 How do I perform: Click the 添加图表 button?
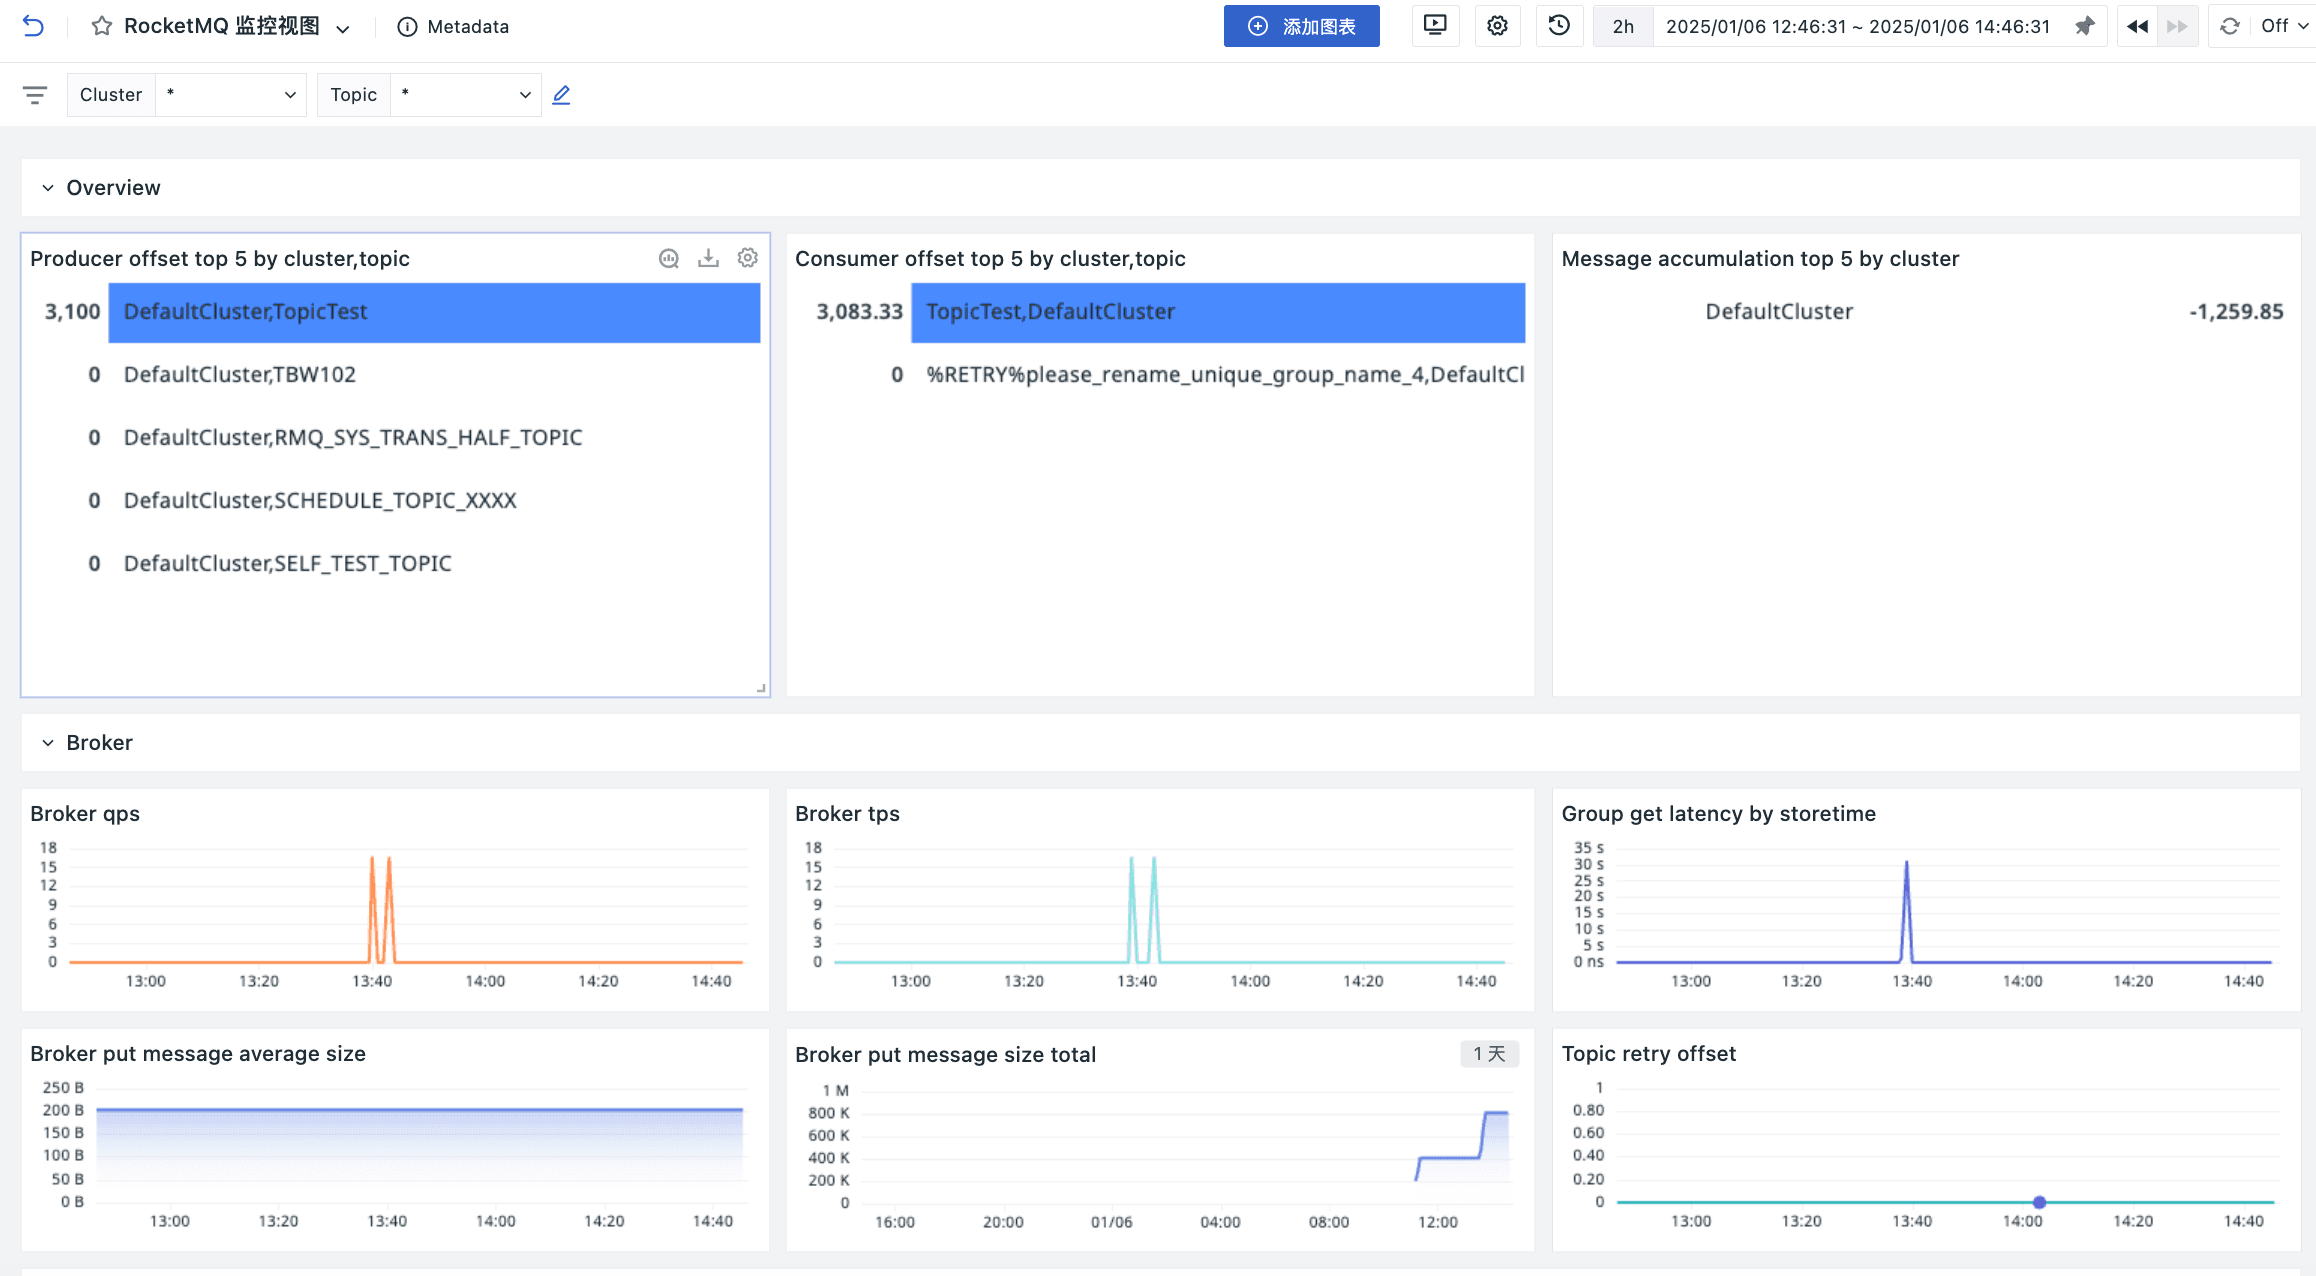click(1301, 26)
